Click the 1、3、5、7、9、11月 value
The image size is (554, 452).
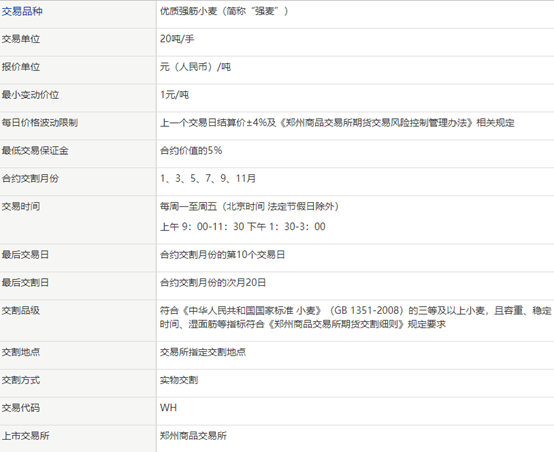click(208, 178)
